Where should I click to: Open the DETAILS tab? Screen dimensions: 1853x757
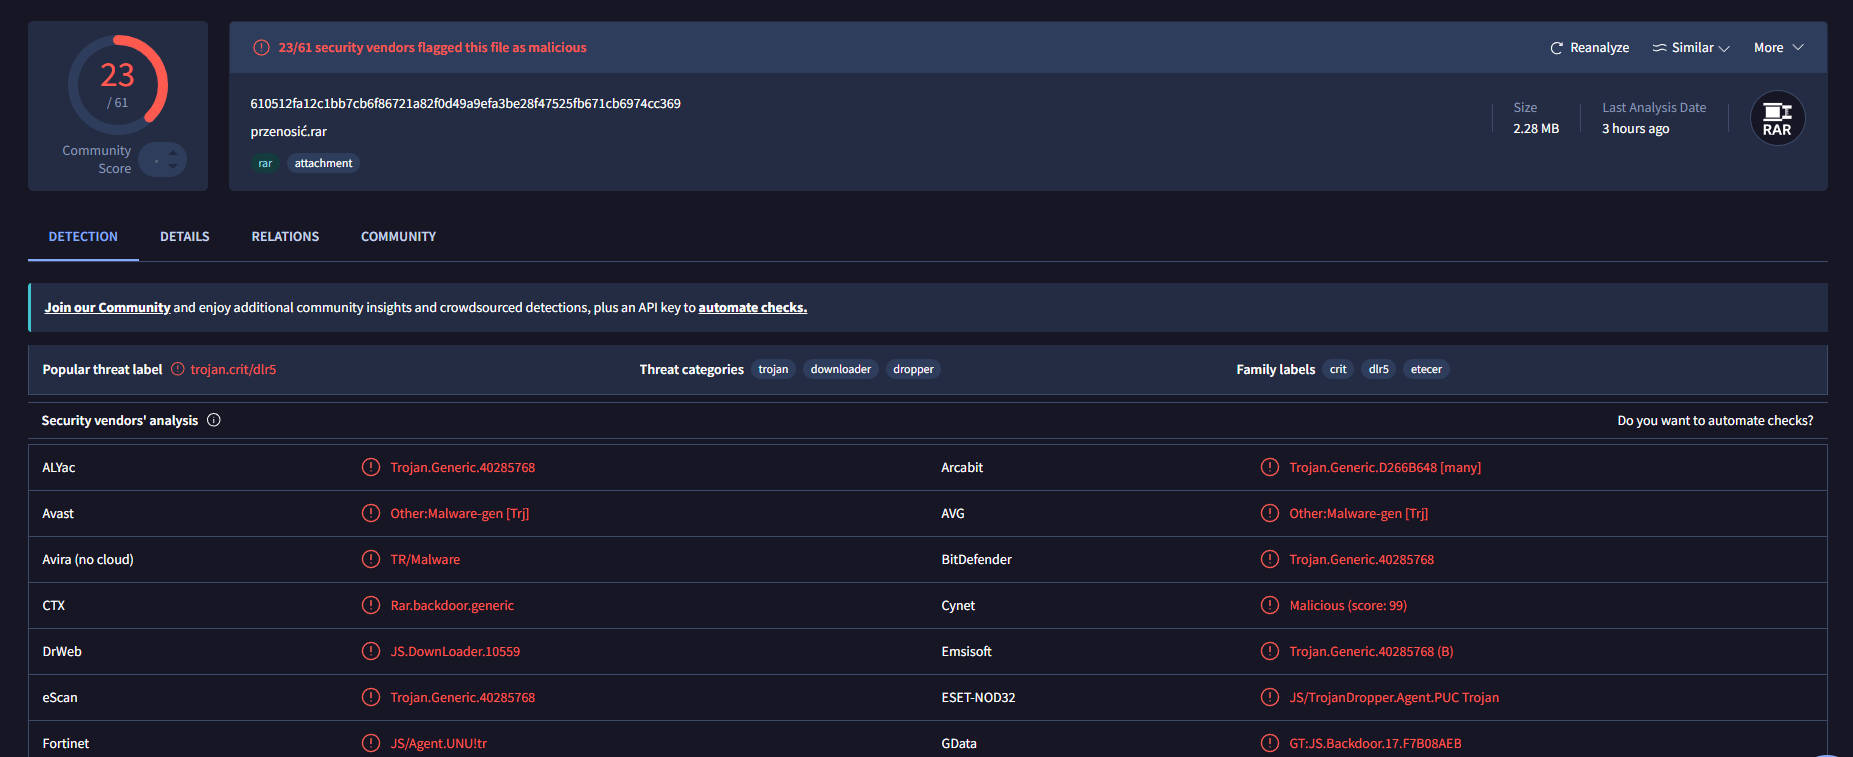[x=185, y=237]
